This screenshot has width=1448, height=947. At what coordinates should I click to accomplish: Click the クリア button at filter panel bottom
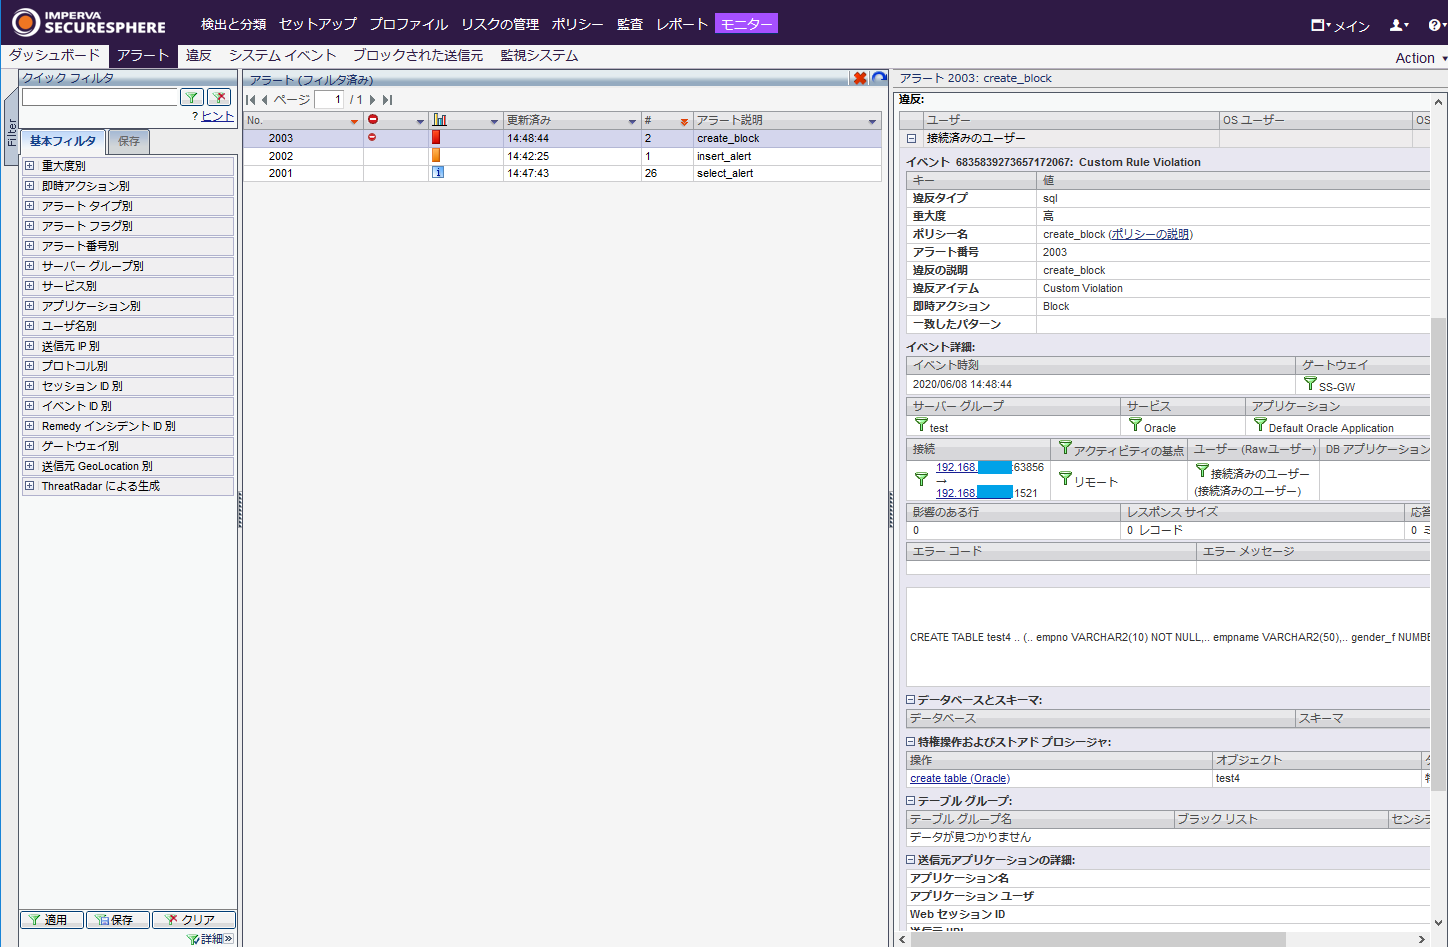pos(194,920)
